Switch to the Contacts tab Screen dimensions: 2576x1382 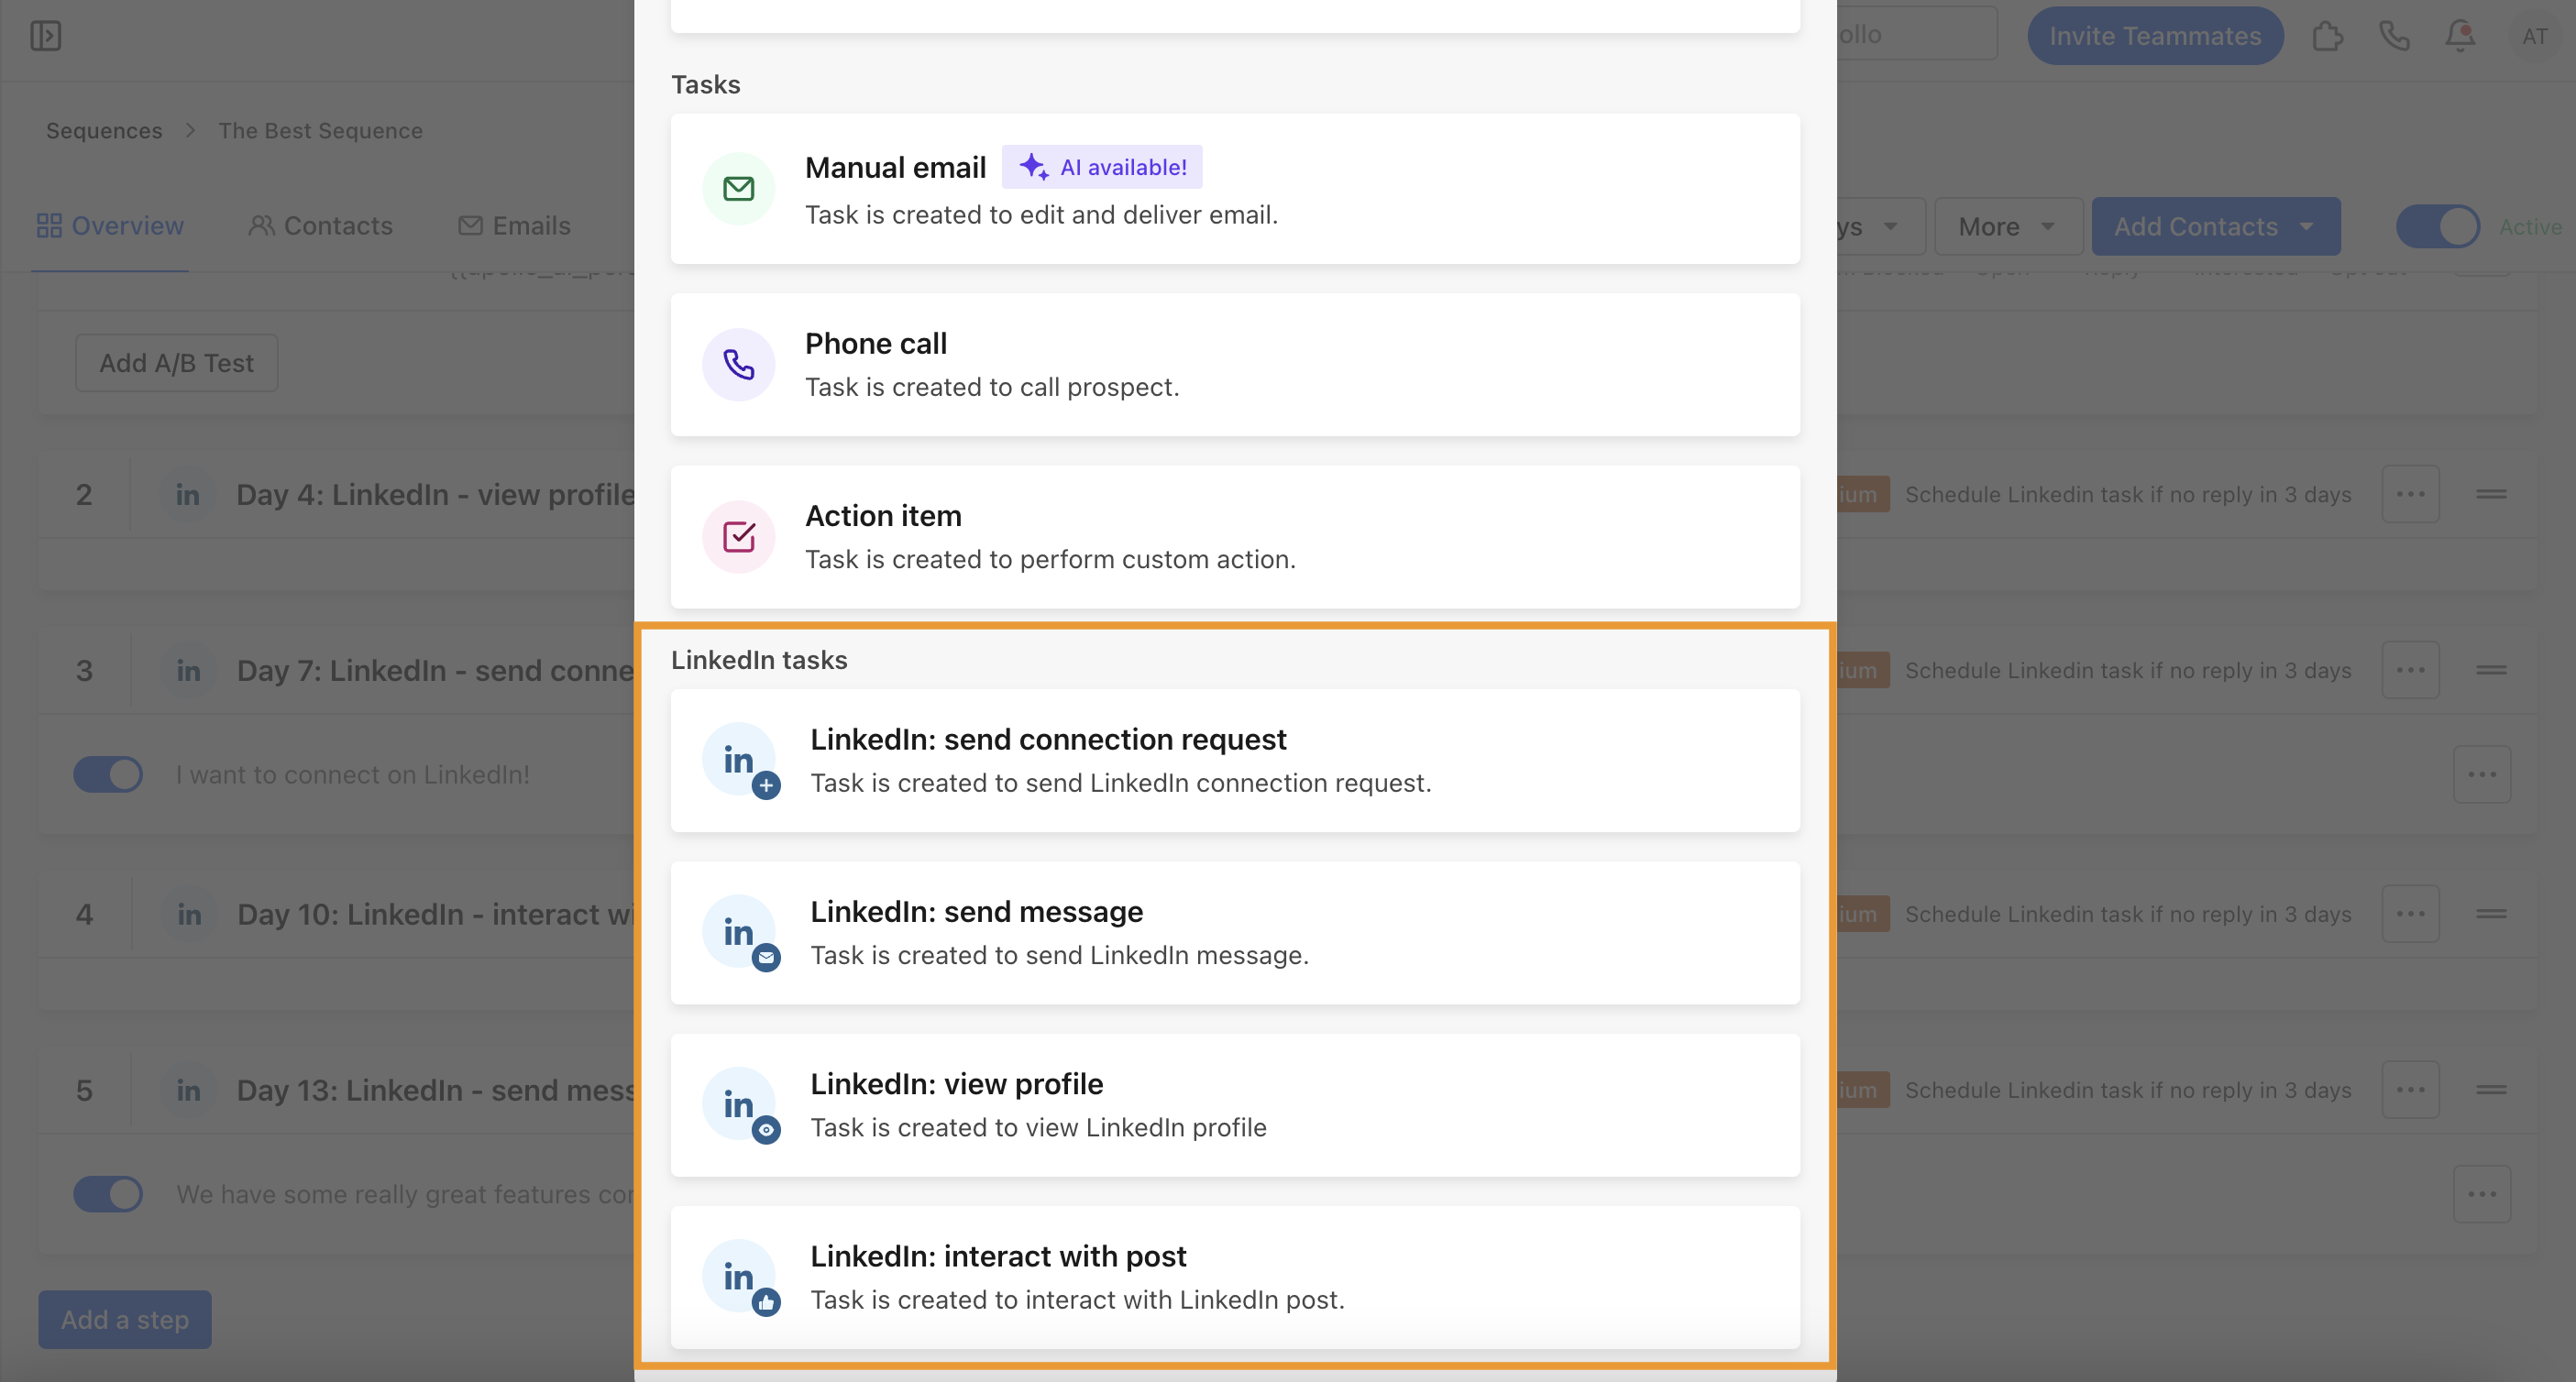320,226
